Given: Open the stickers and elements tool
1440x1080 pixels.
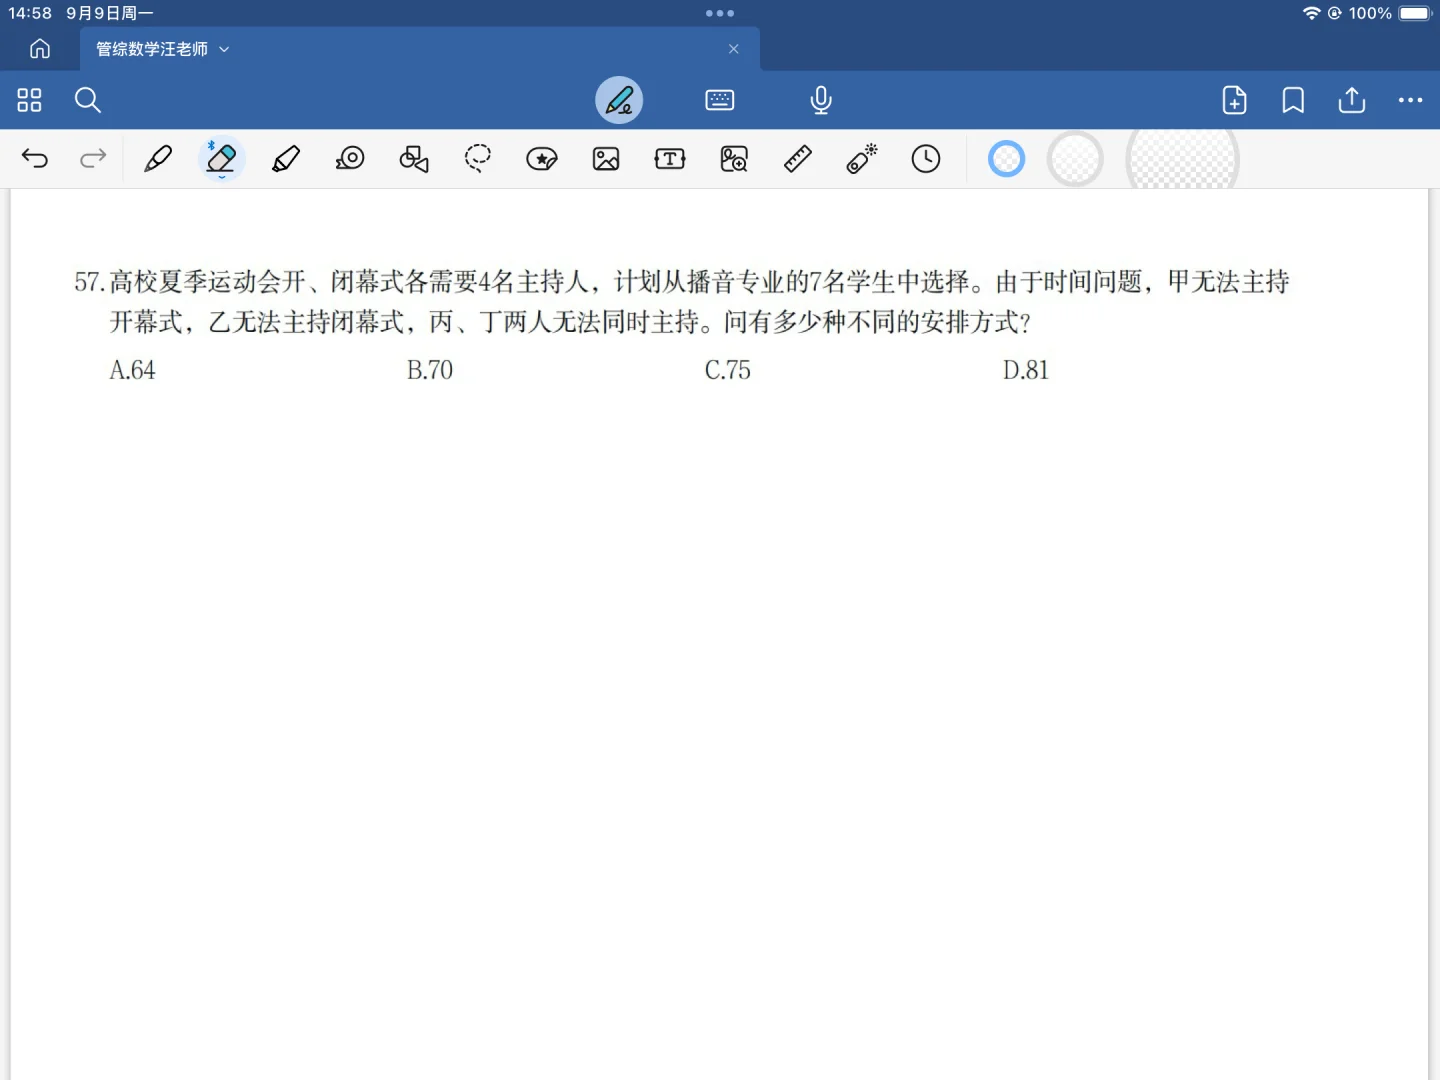Looking at the screenshot, I should 542,158.
